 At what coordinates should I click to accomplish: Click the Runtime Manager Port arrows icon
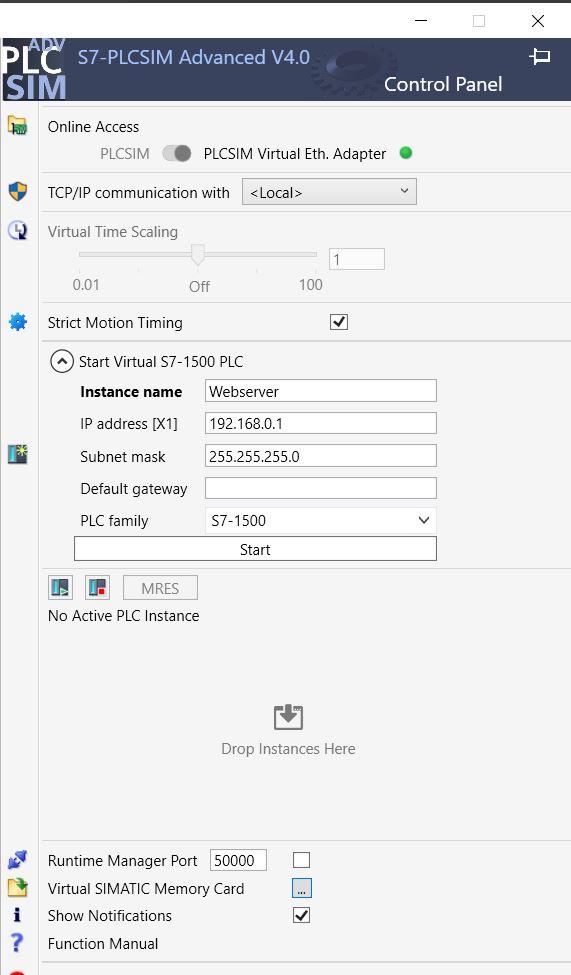click(17, 860)
